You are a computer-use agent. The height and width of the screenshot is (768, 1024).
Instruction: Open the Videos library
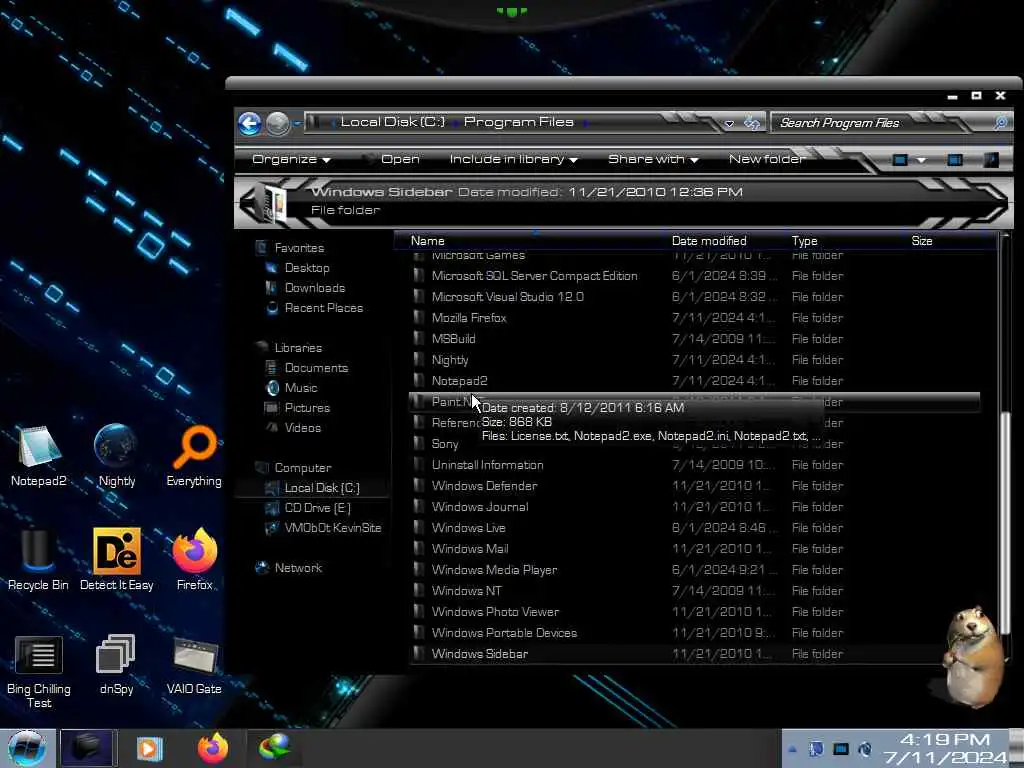click(x=302, y=428)
